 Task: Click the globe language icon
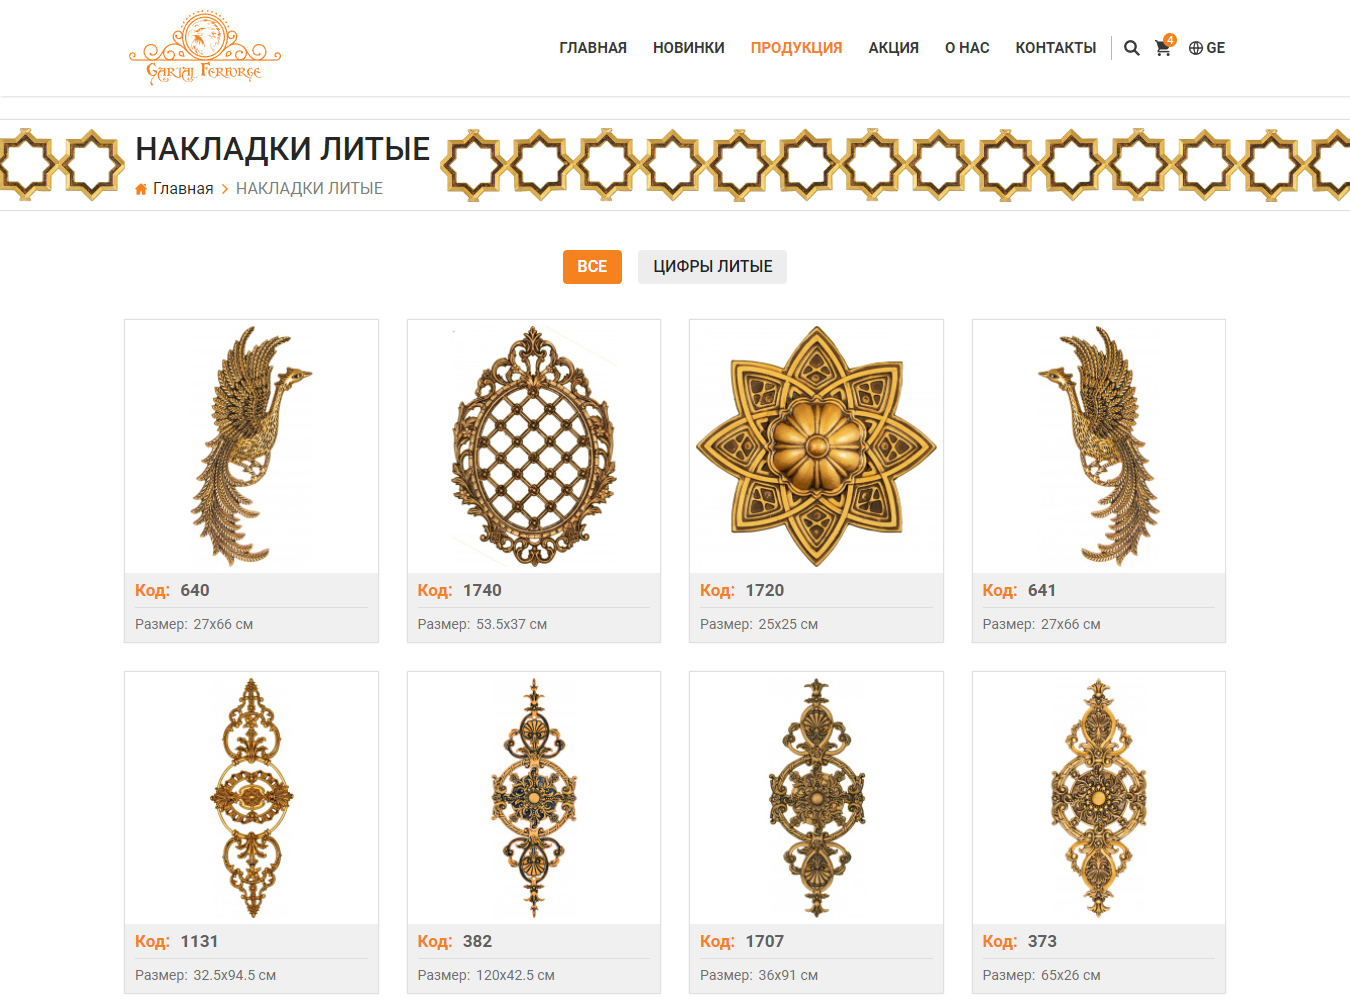coord(1195,48)
